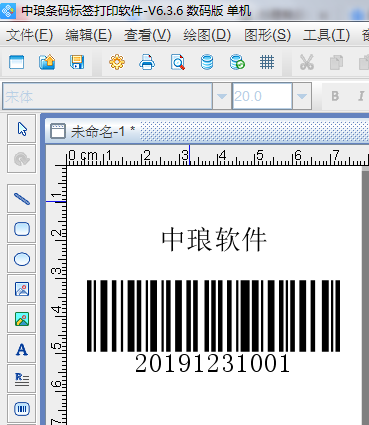Toggle grid display icon
369x425 pixels.
(x=267, y=62)
